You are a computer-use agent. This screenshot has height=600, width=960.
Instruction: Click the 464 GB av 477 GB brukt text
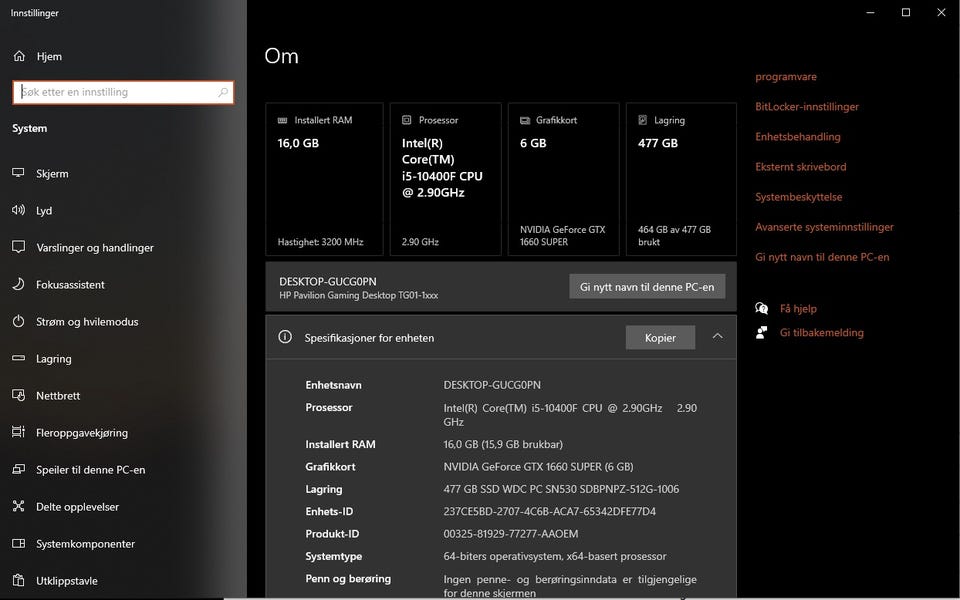coord(674,236)
